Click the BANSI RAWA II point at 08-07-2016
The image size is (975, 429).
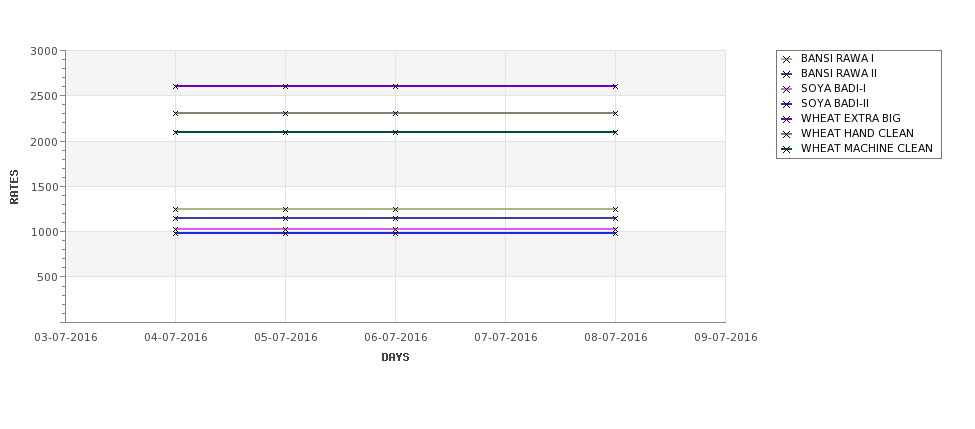click(x=615, y=218)
